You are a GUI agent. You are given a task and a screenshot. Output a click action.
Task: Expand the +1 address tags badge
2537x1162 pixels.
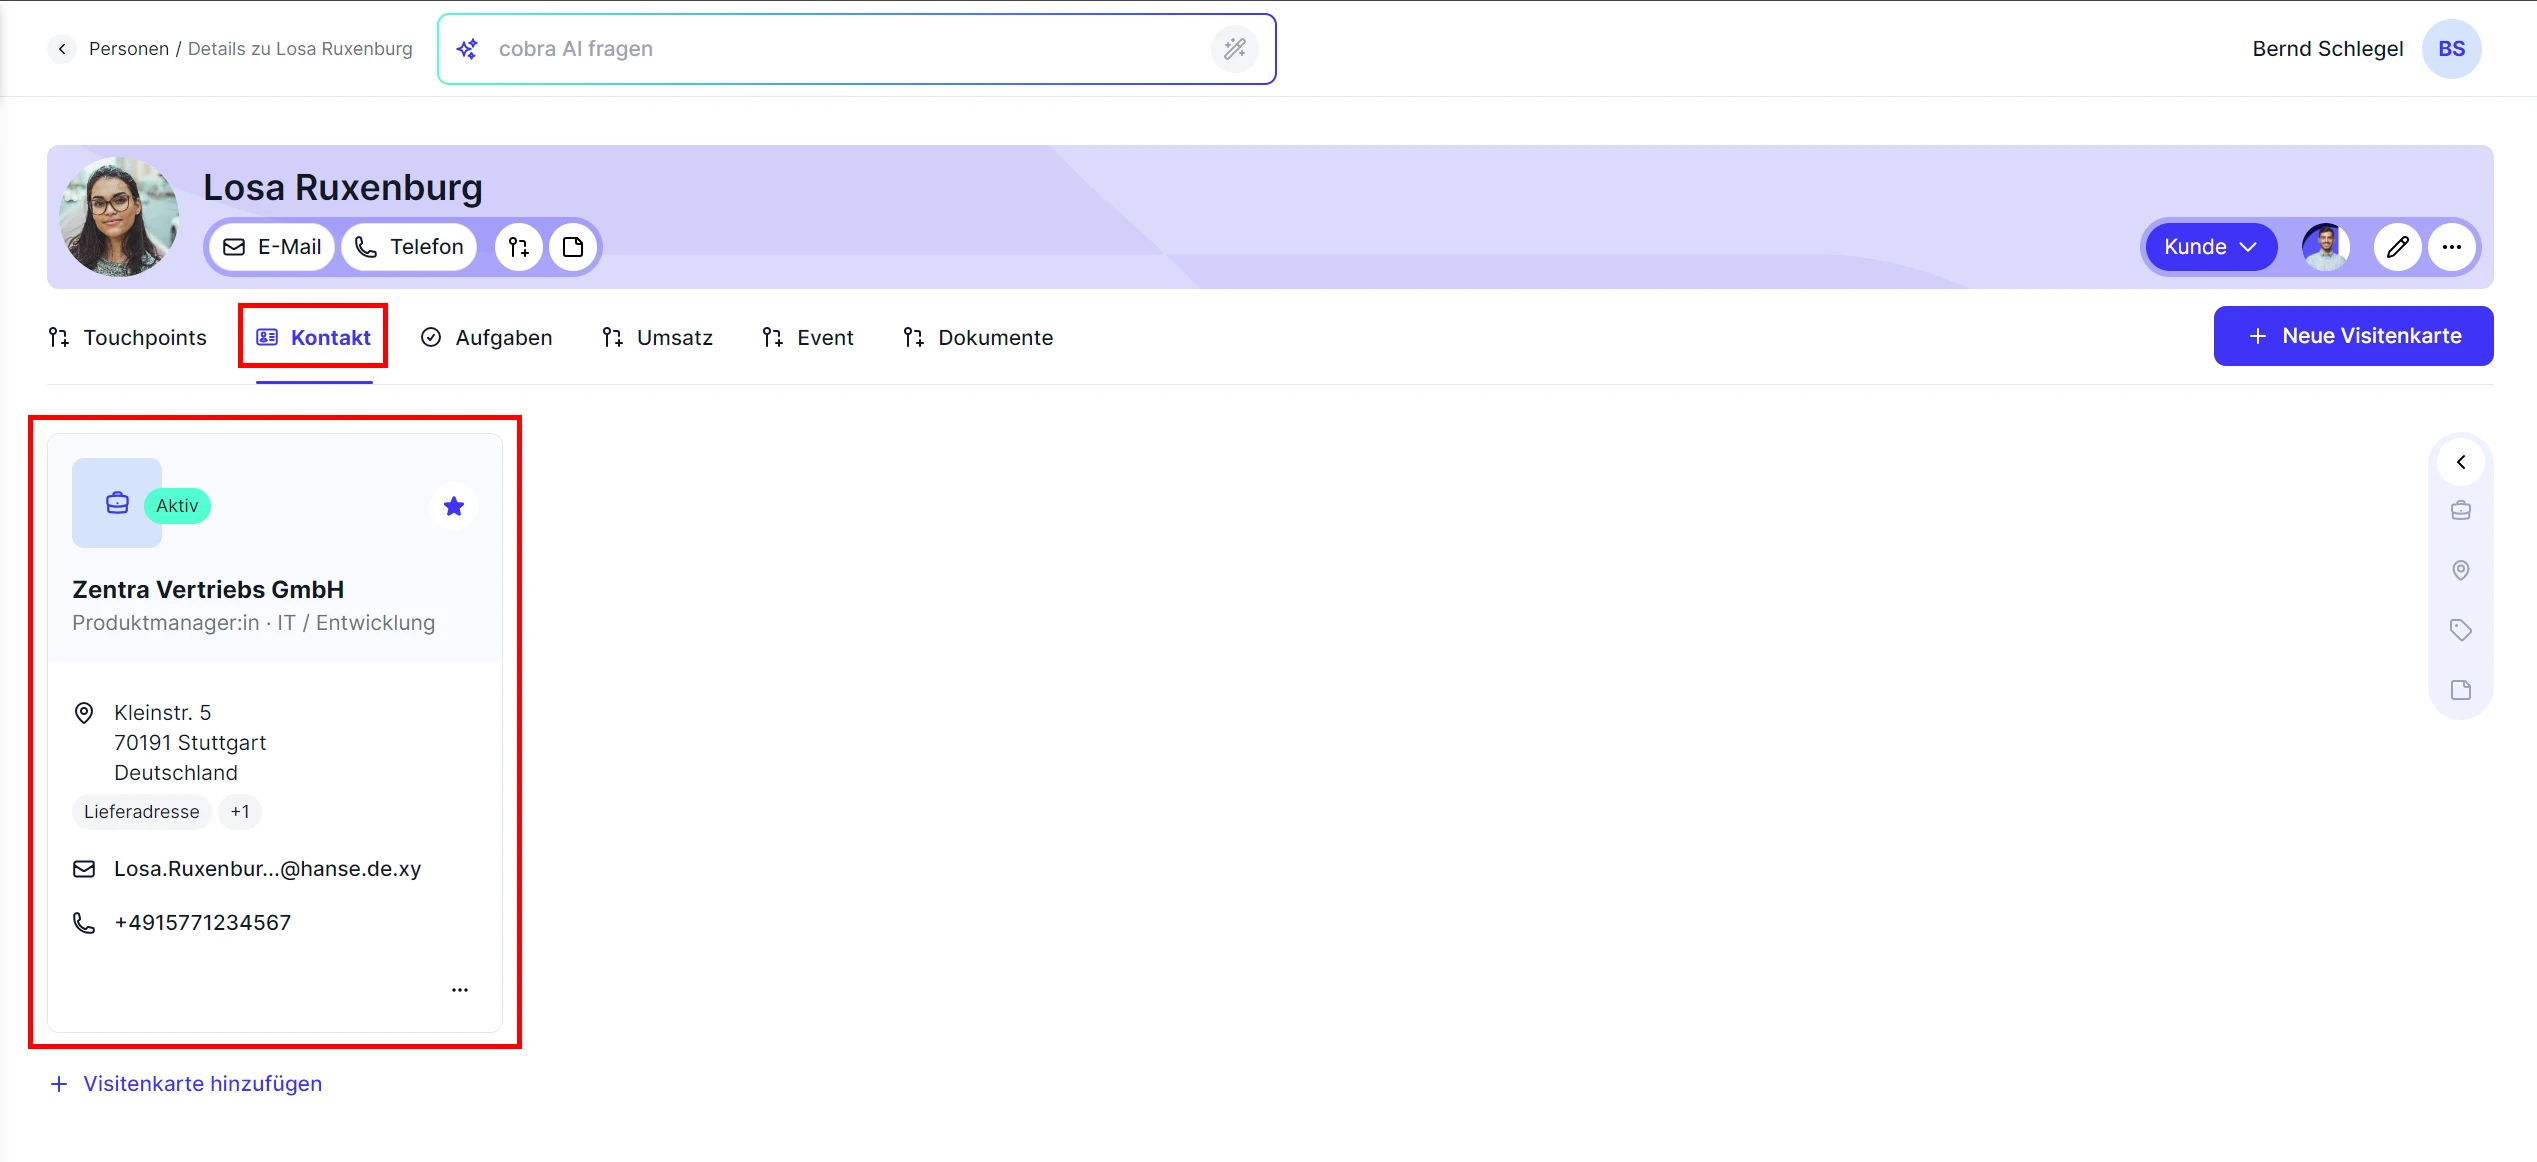pos(240,812)
